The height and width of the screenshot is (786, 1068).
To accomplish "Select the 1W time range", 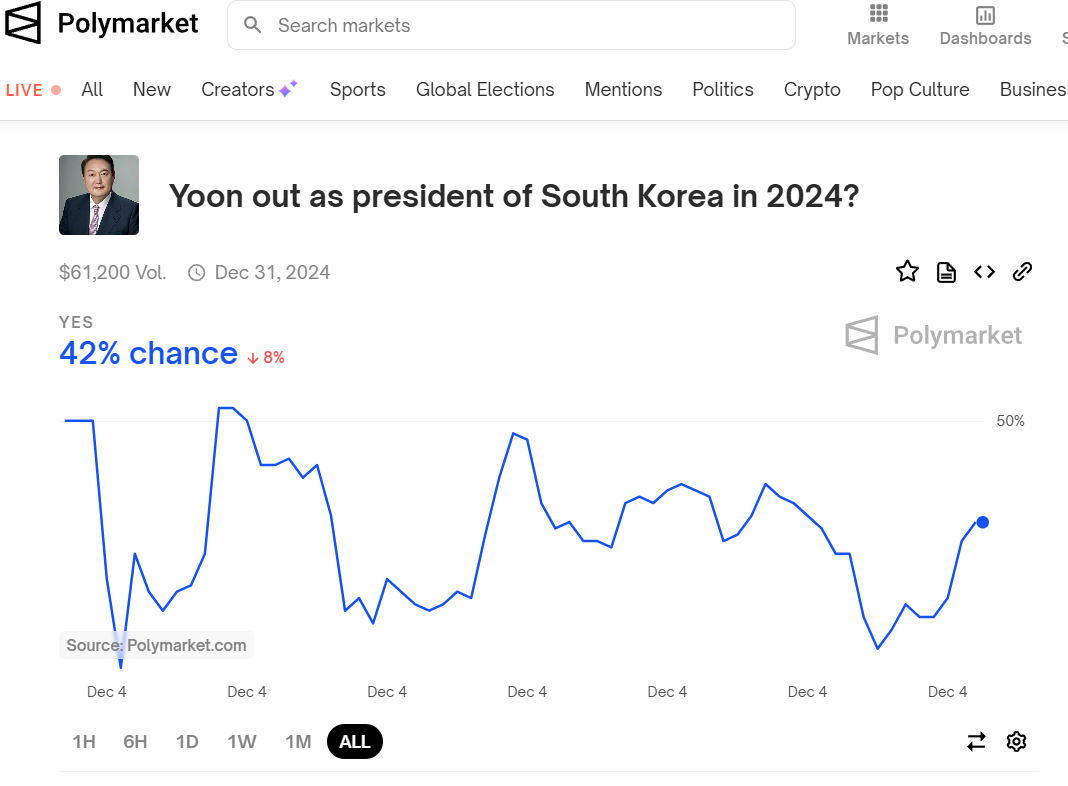I will (241, 741).
